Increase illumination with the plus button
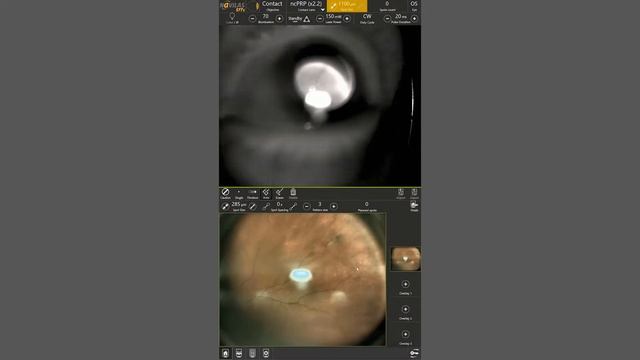 280,18
